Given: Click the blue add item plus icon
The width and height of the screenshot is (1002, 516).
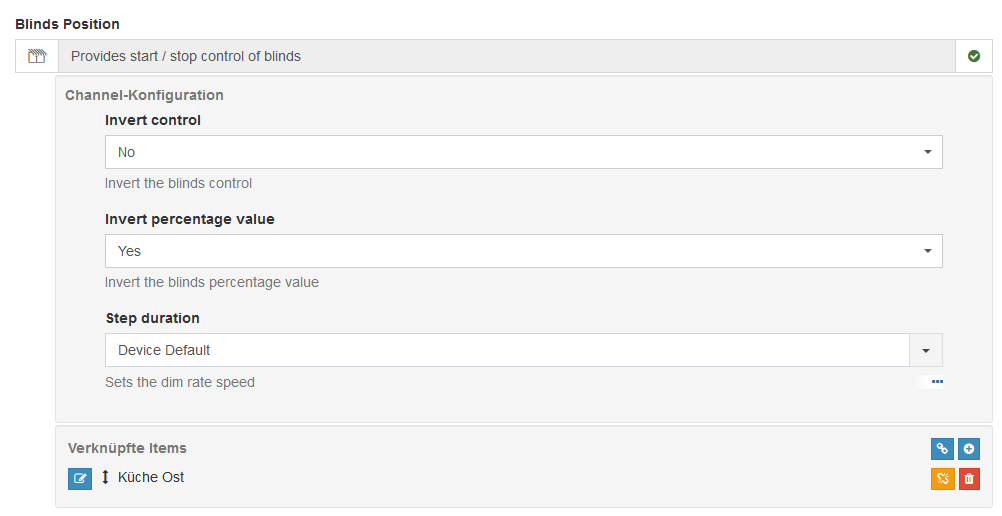Looking at the screenshot, I should 969,449.
